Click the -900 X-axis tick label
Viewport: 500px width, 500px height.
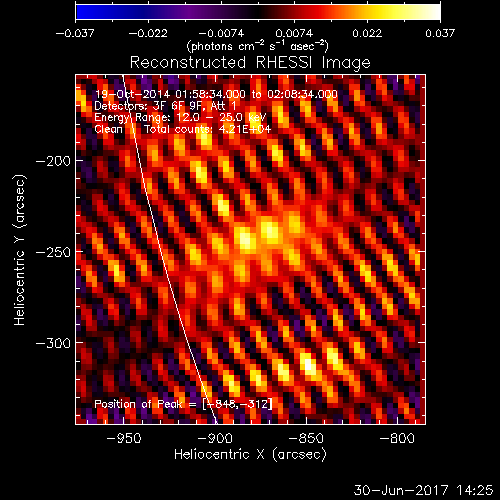tap(215, 438)
